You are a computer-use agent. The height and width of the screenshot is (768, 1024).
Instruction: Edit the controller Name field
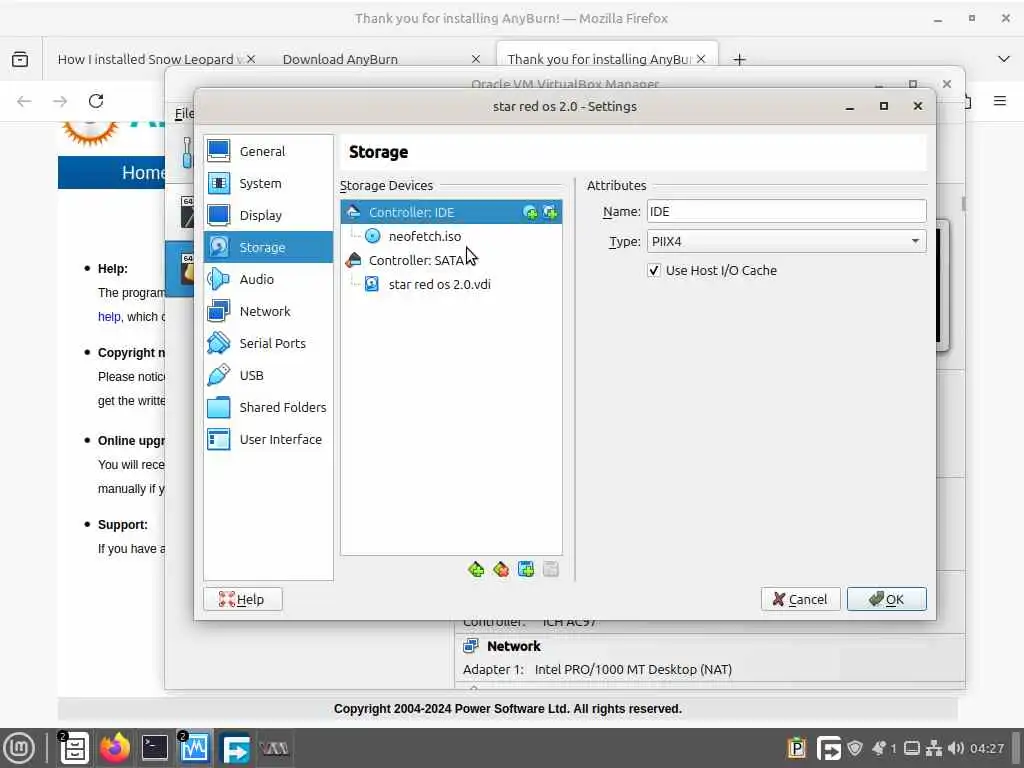pos(786,212)
